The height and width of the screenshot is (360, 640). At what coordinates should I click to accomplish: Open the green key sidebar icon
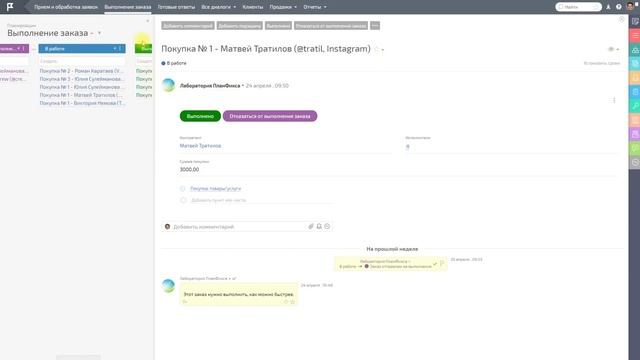point(635,106)
